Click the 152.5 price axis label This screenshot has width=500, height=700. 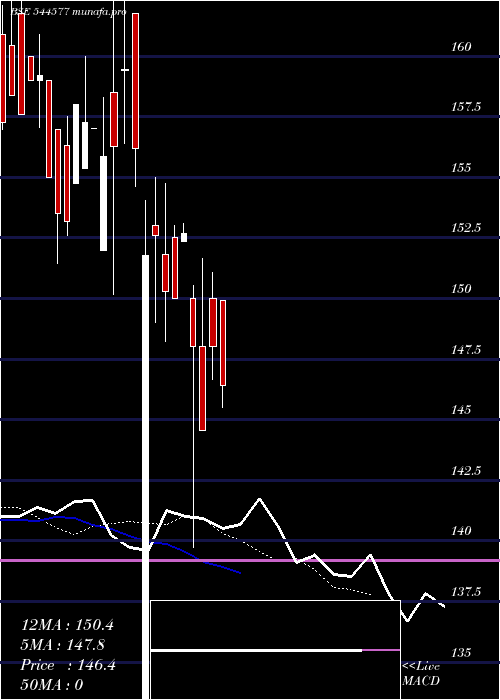466,228
